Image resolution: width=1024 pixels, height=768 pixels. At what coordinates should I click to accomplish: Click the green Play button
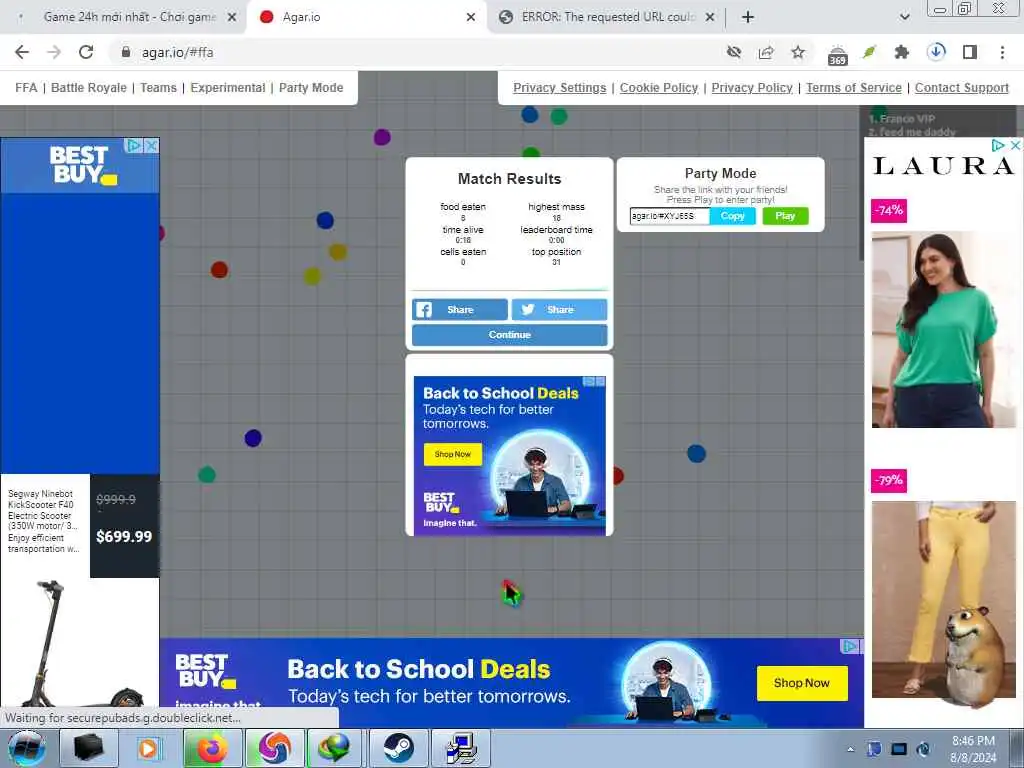(x=785, y=216)
